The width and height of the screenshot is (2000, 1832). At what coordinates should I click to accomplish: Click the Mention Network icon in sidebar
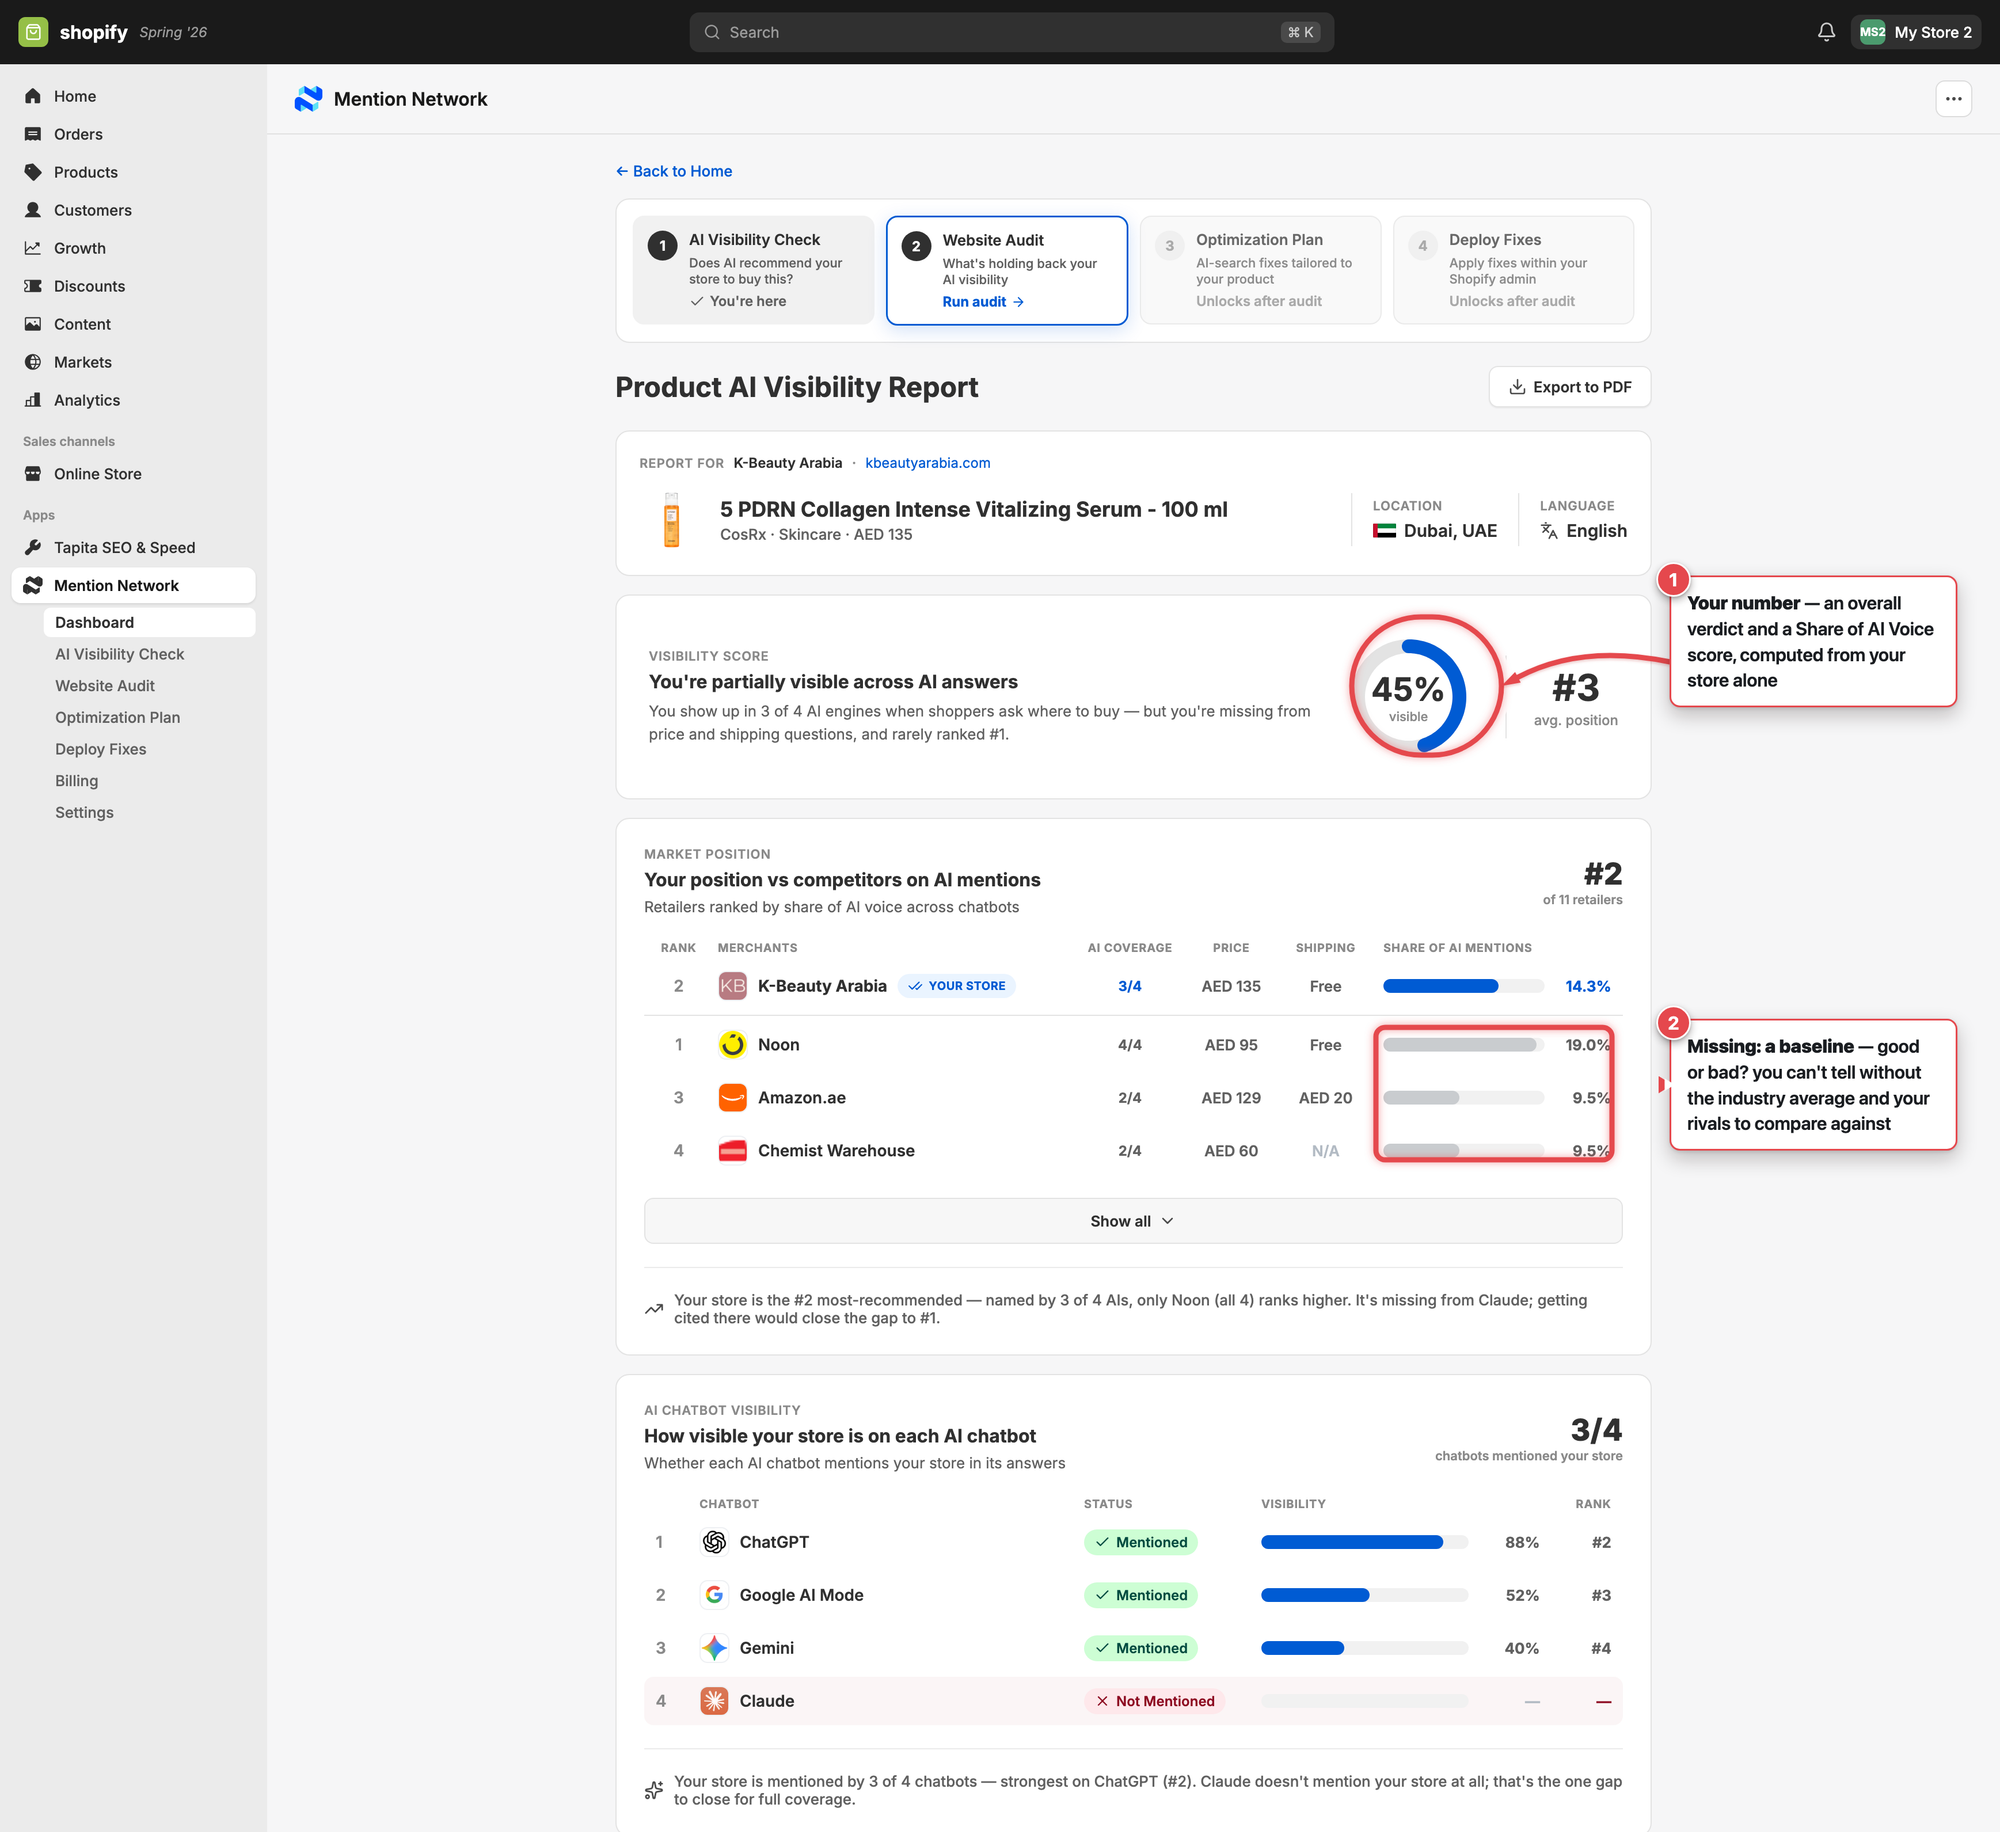click(33, 586)
